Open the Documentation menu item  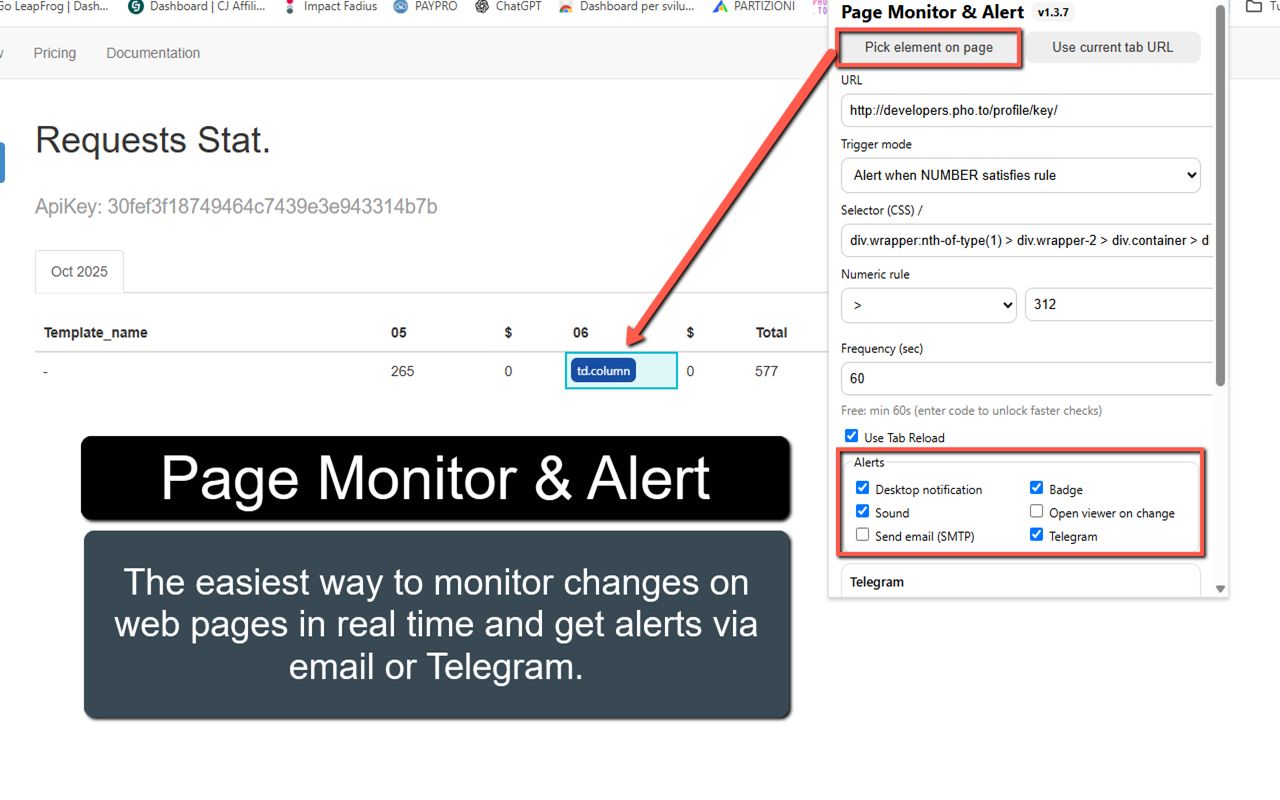tap(153, 53)
